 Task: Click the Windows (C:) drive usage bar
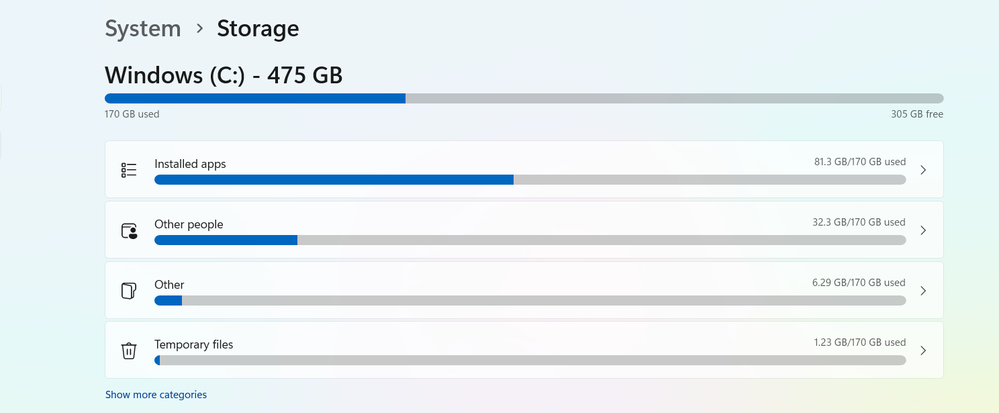coord(524,98)
